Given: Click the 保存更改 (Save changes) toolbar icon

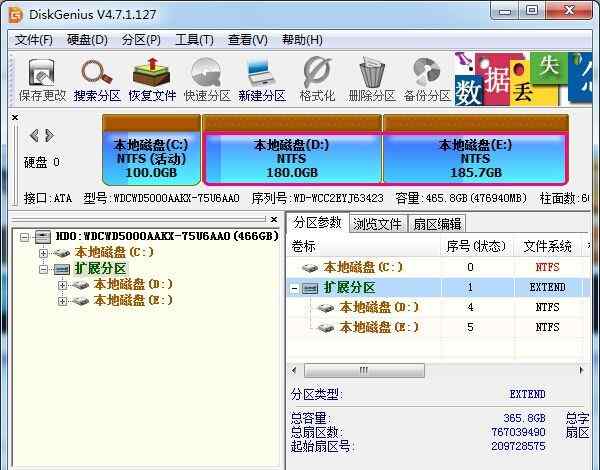Looking at the screenshot, I should click(x=42, y=78).
